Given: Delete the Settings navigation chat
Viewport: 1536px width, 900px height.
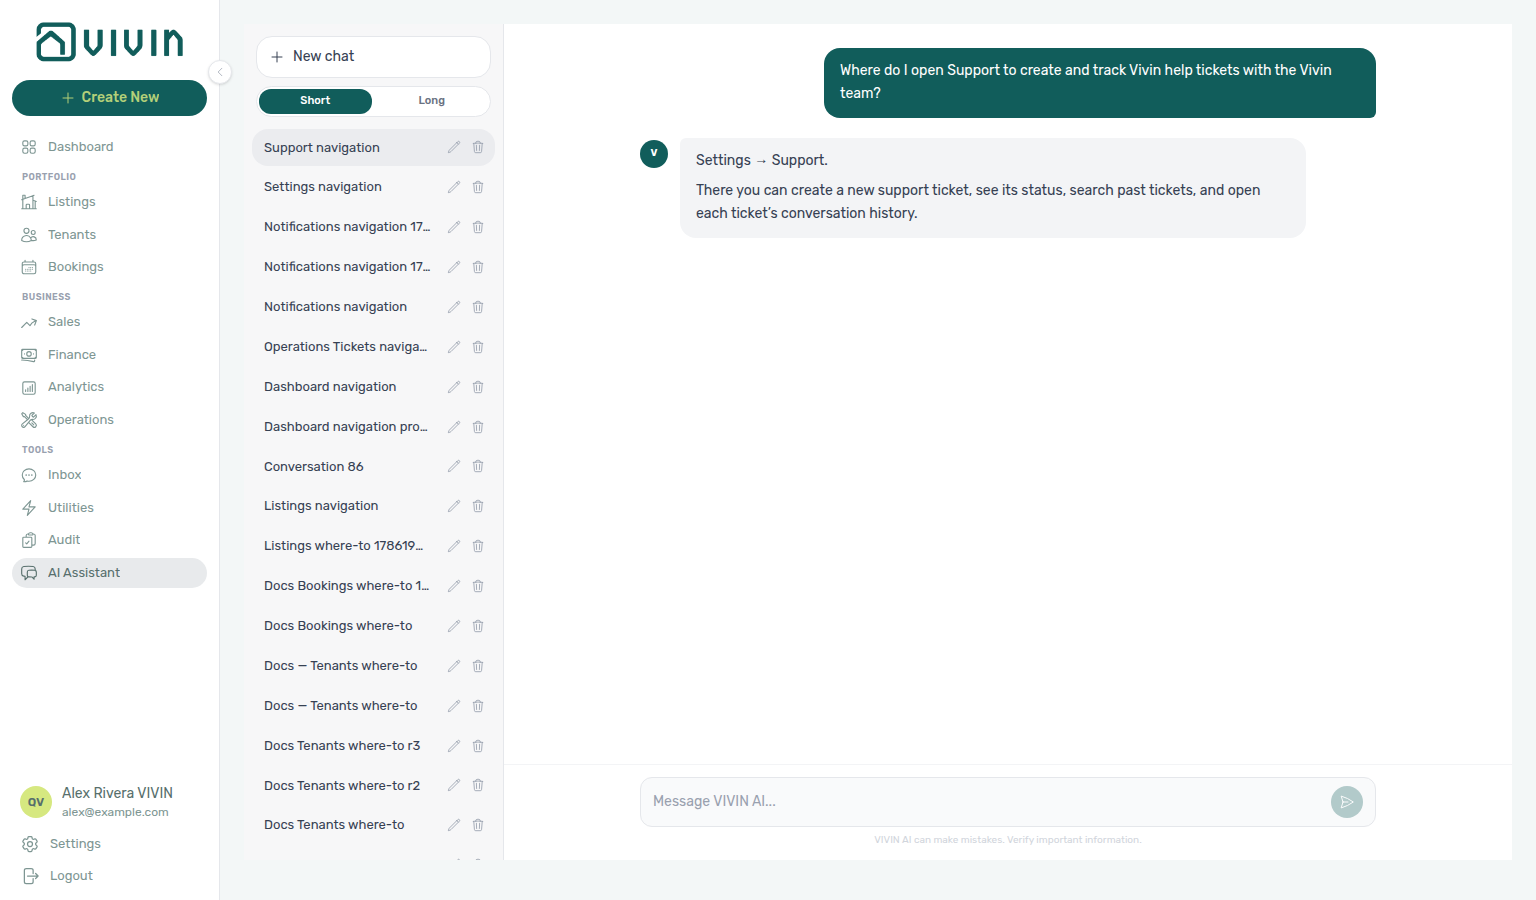Looking at the screenshot, I should (x=478, y=187).
